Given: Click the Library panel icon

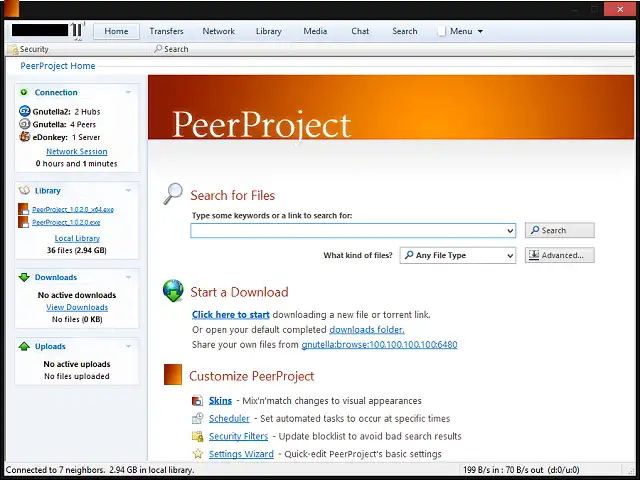Looking at the screenshot, I should pos(24,190).
